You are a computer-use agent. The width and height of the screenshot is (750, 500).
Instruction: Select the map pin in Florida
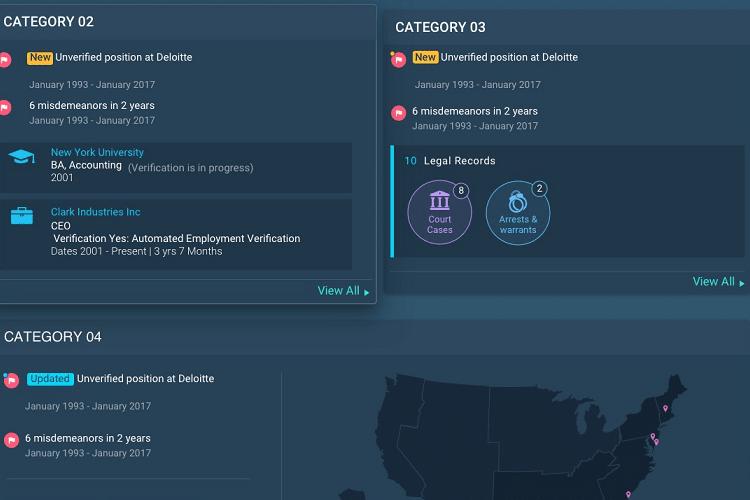pyautogui.click(x=629, y=494)
